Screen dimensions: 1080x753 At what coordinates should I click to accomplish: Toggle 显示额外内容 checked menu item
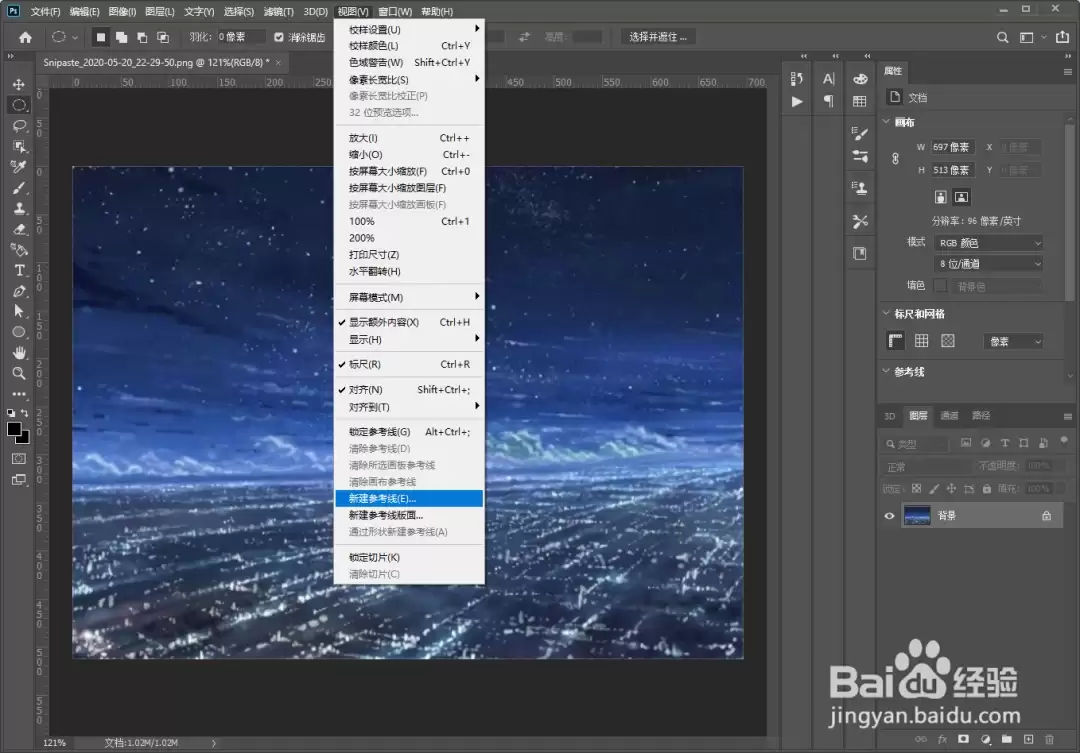click(409, 322)
